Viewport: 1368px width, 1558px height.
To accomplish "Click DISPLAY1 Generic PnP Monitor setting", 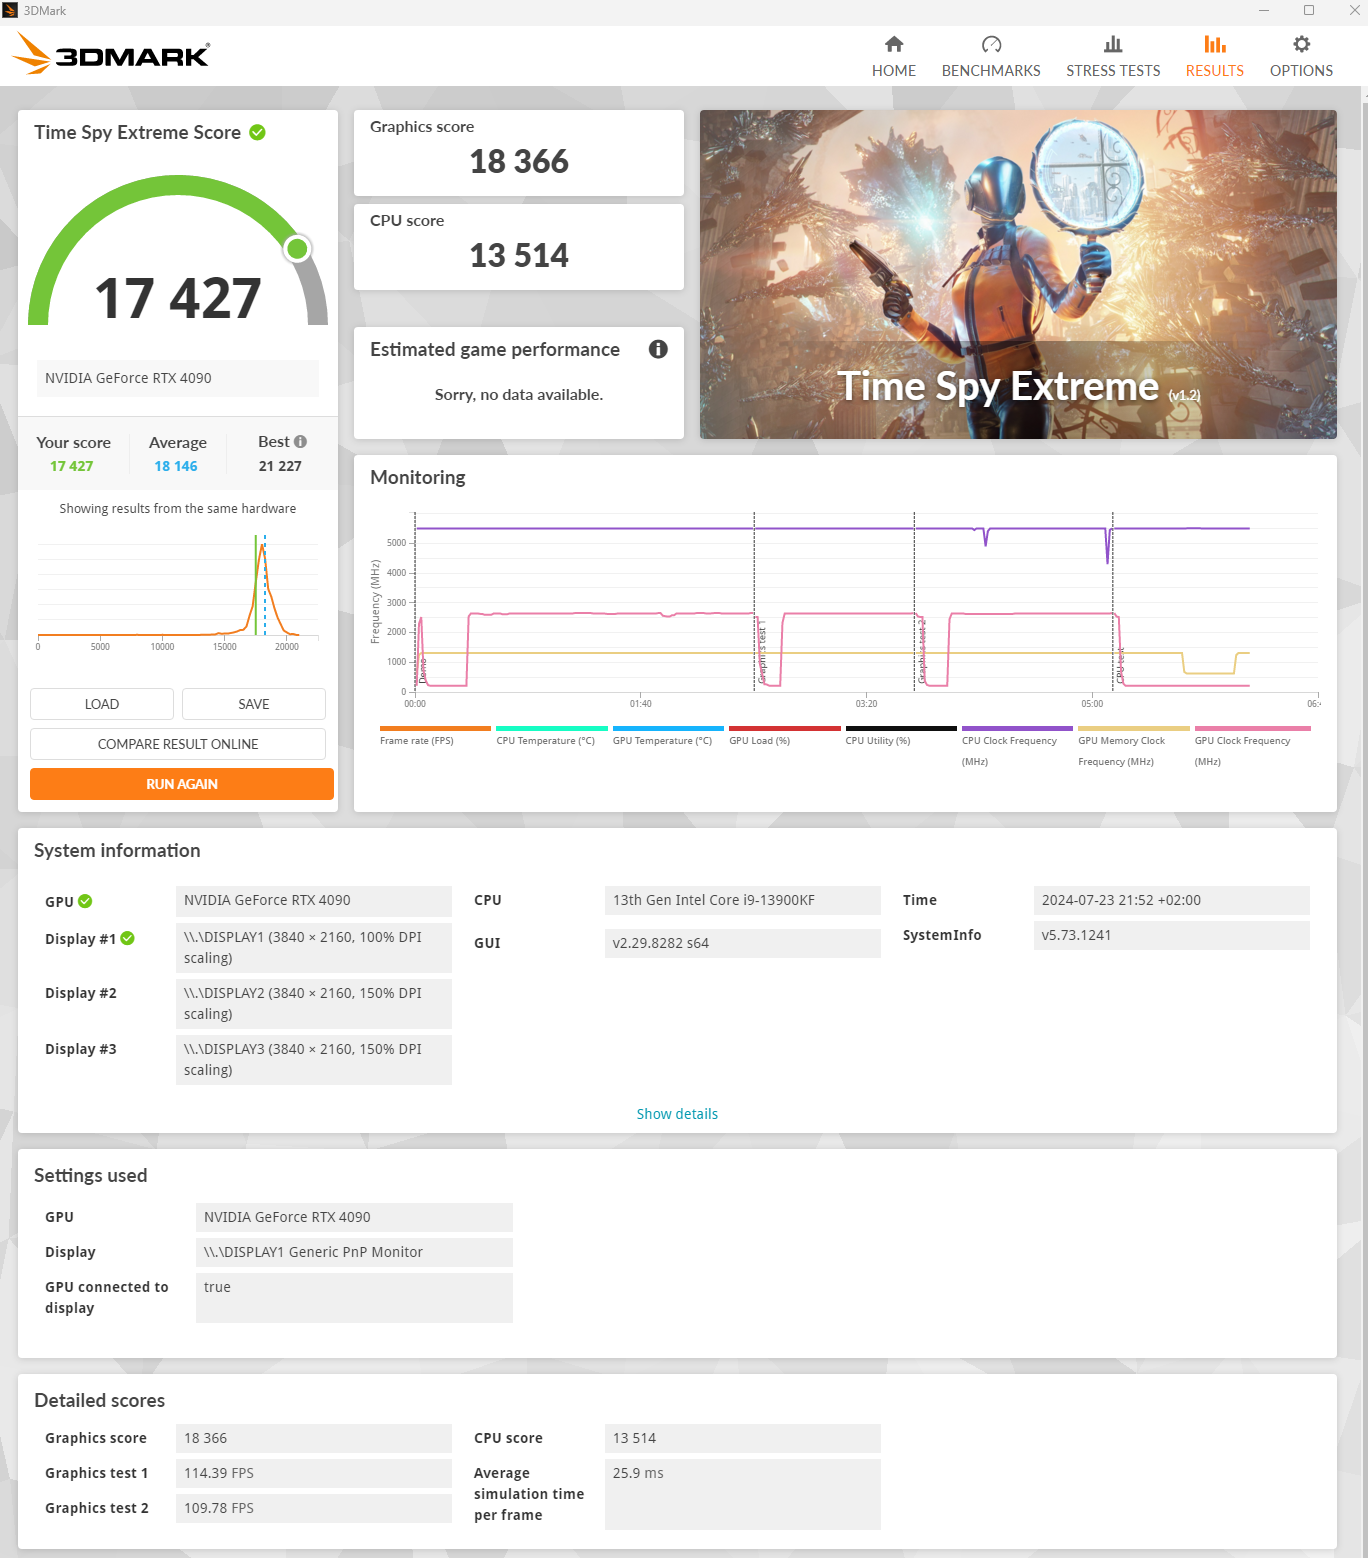I will tap(354, 1252).
